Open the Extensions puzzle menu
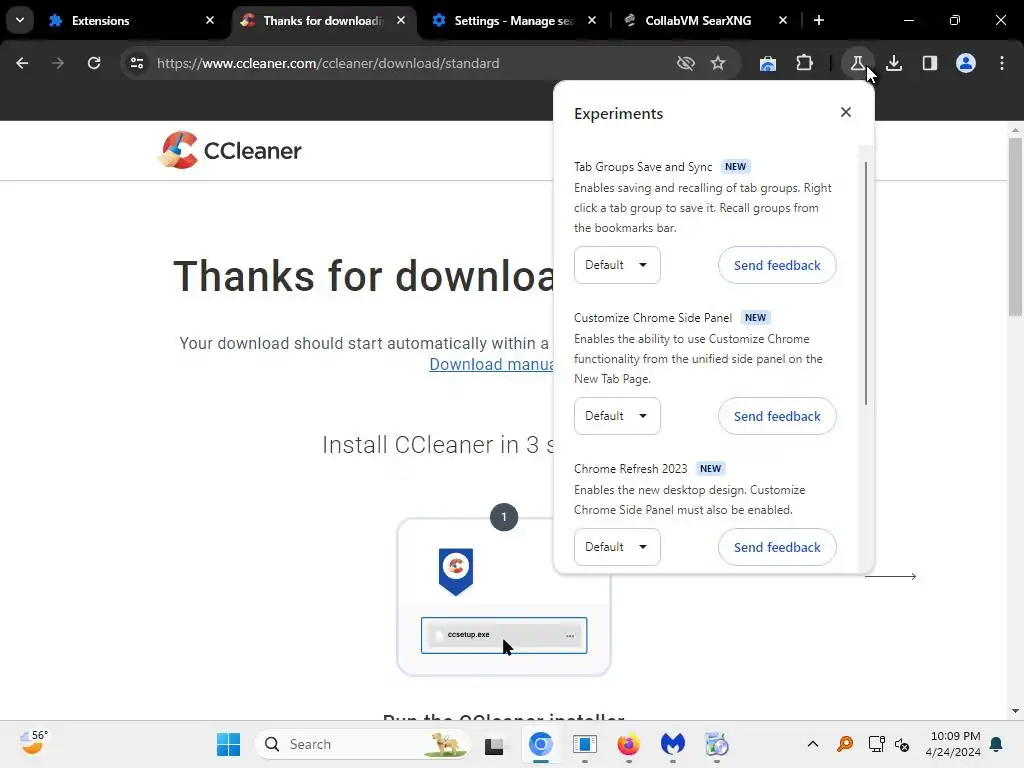 [805, 63]
